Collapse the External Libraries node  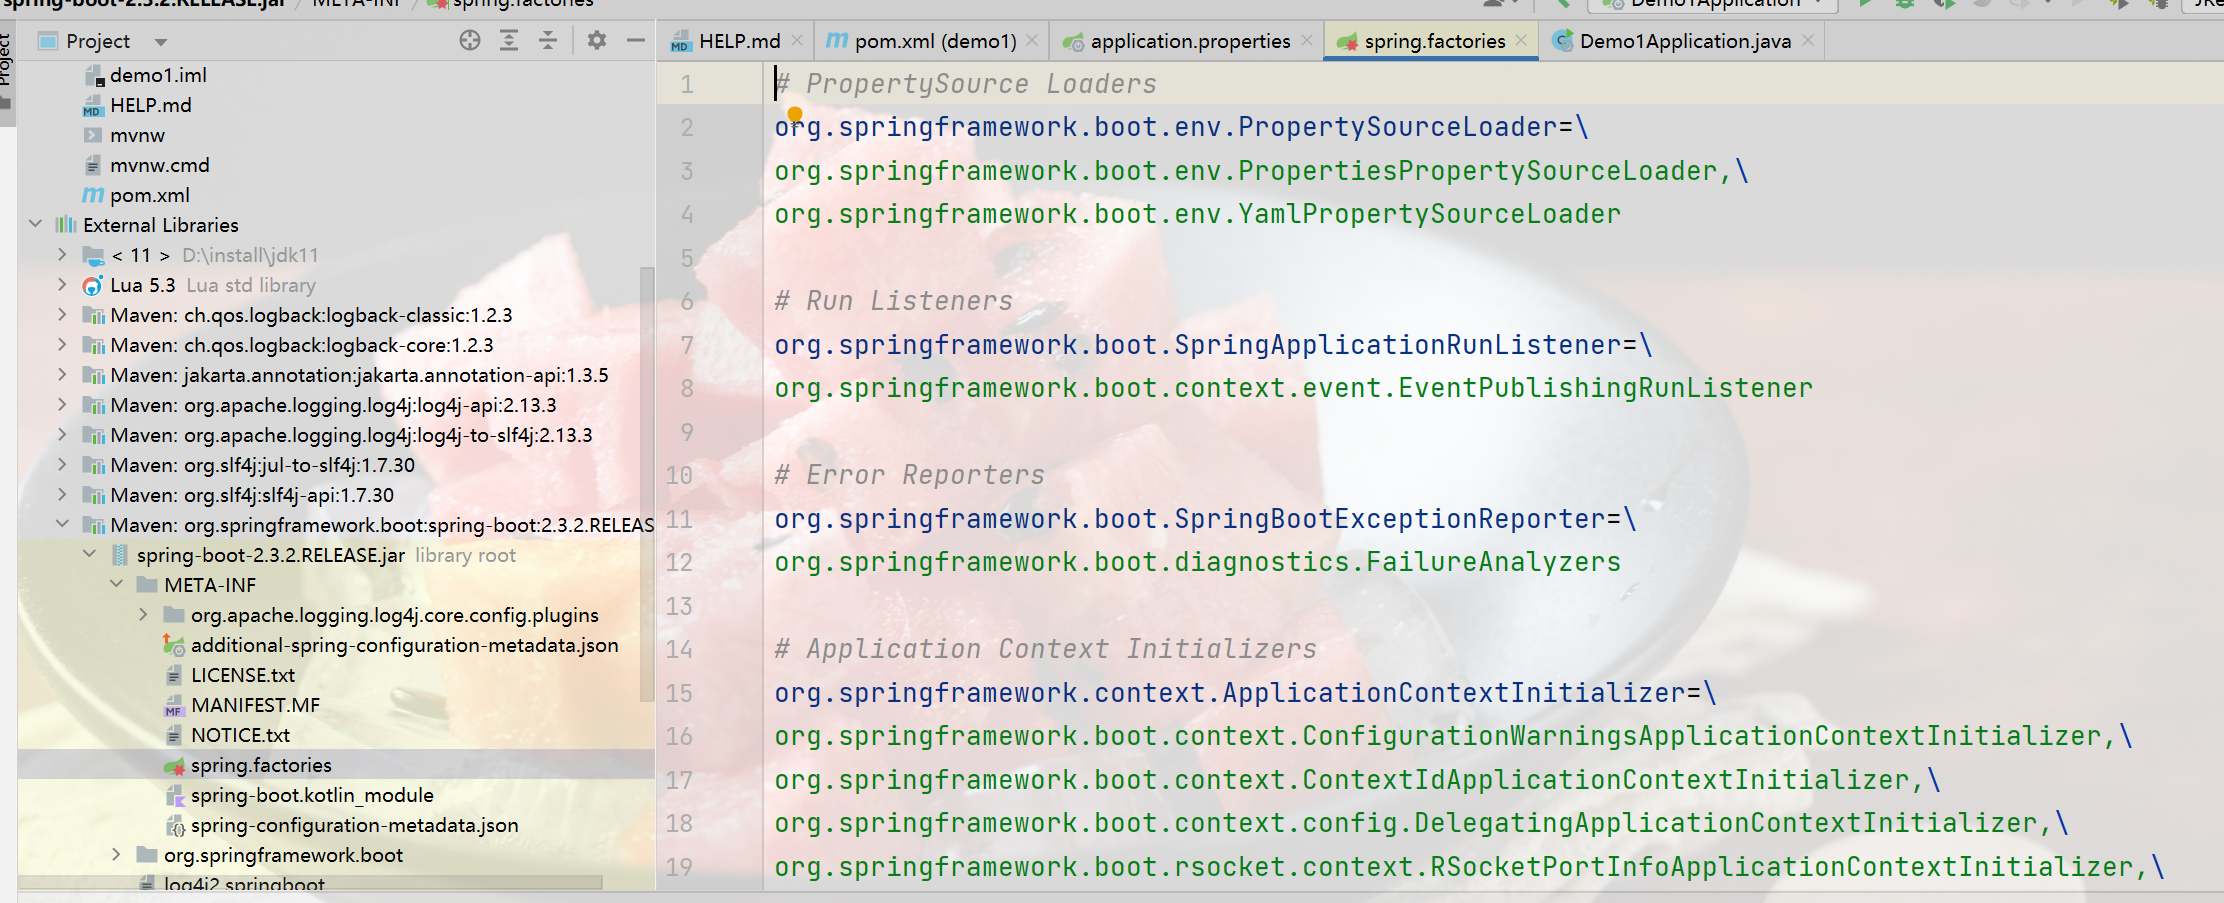point(36,224)
